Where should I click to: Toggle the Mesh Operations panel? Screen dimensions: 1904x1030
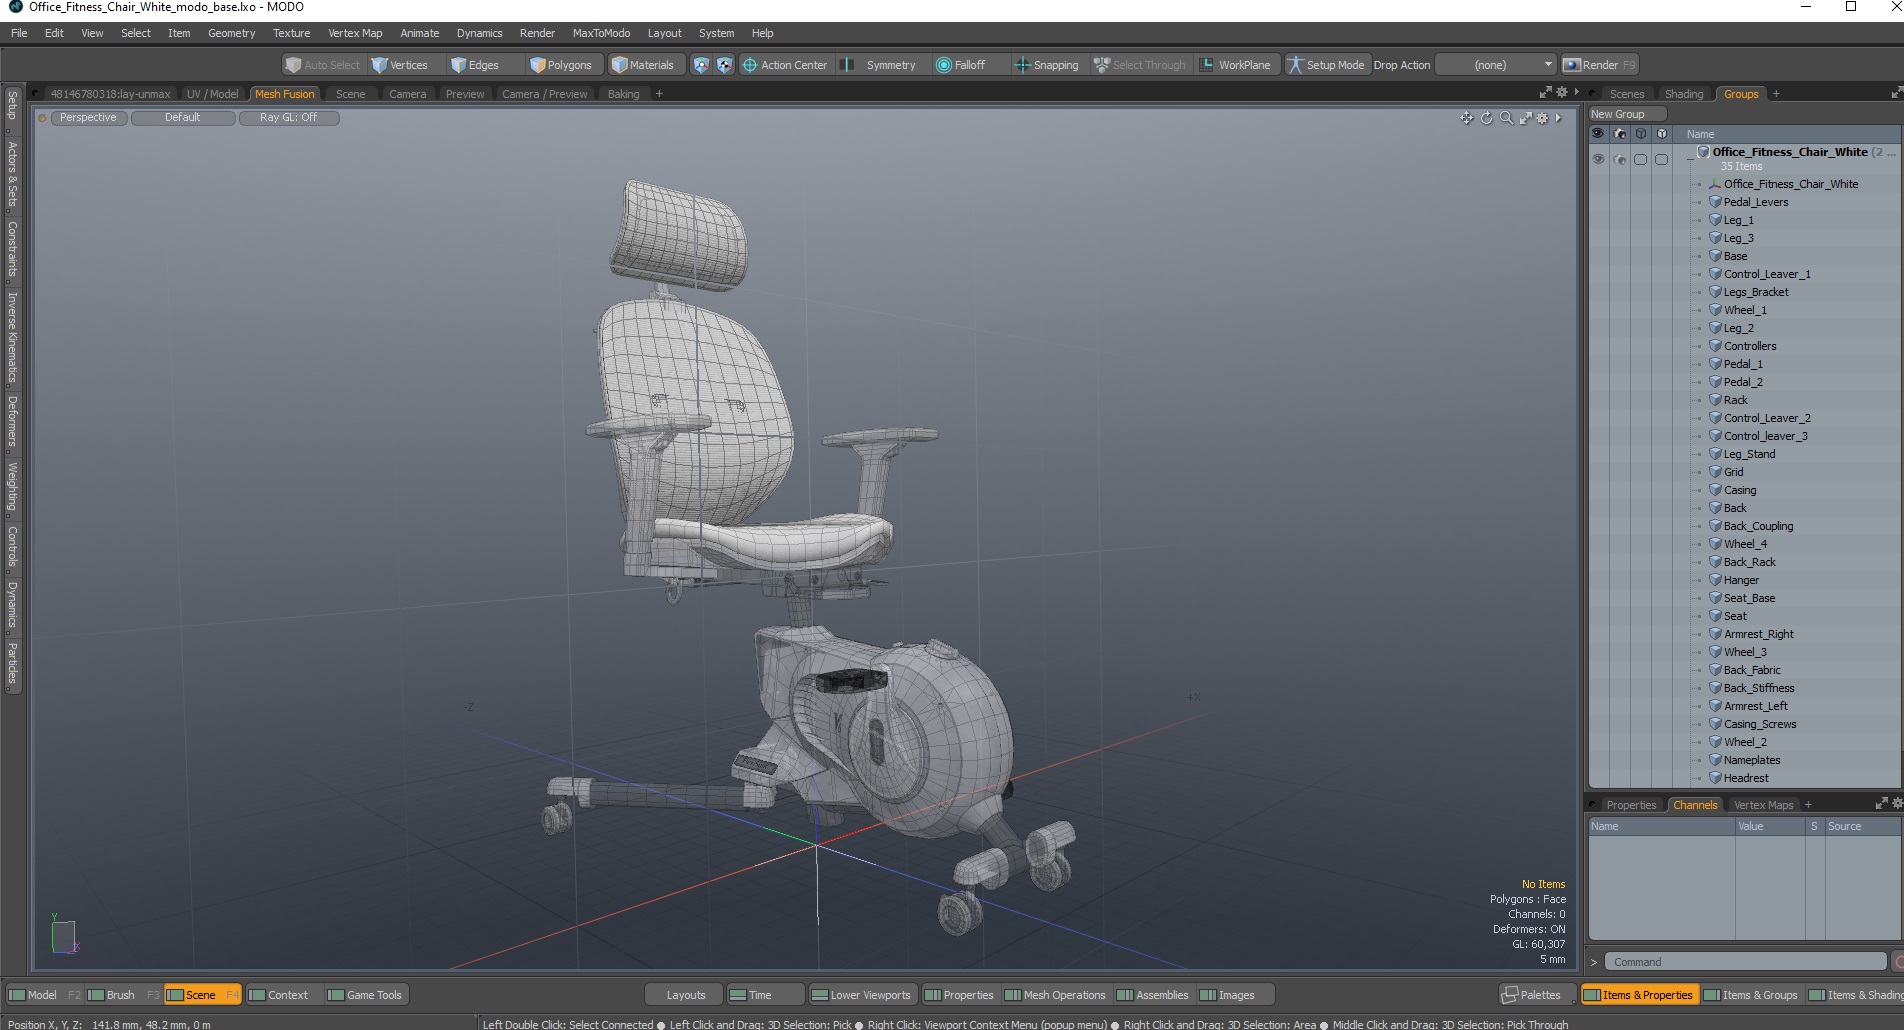tap(1055, 995)
